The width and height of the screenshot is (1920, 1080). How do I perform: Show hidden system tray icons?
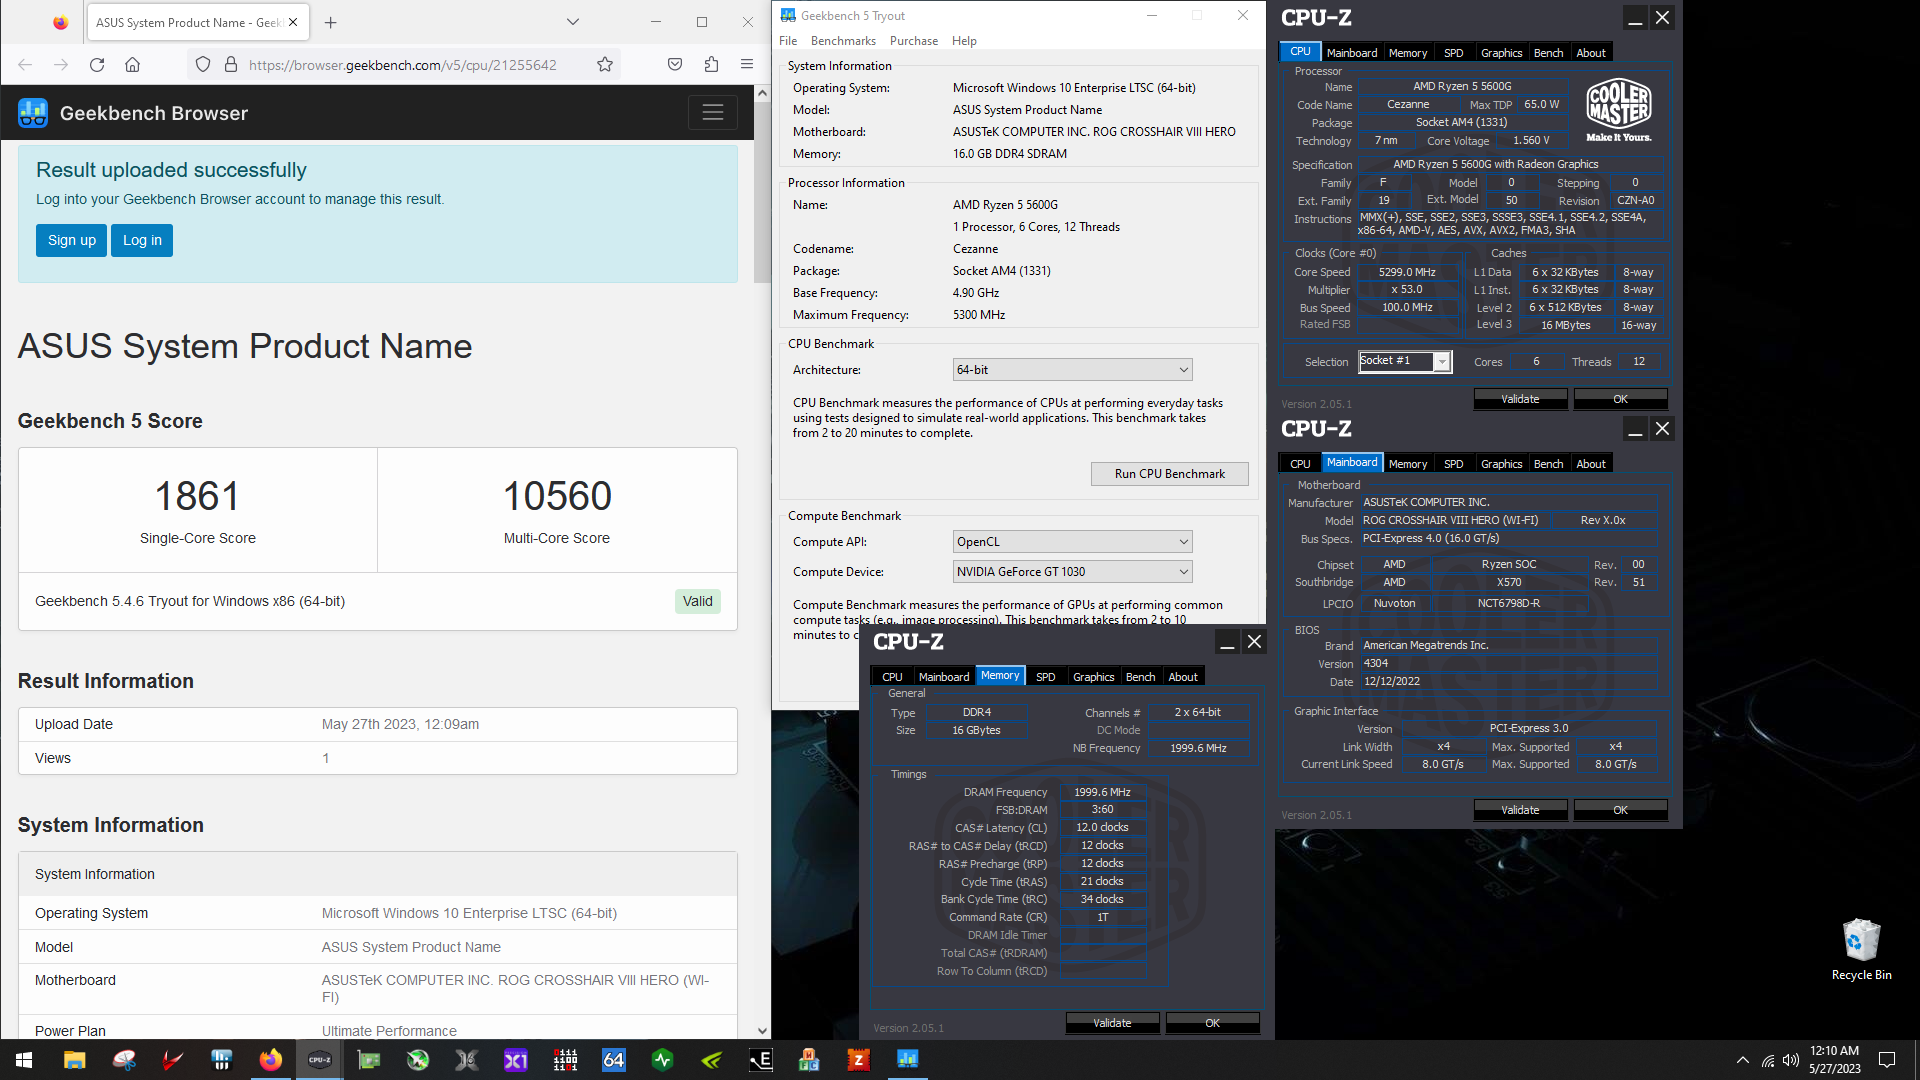coord(1743,1060)
